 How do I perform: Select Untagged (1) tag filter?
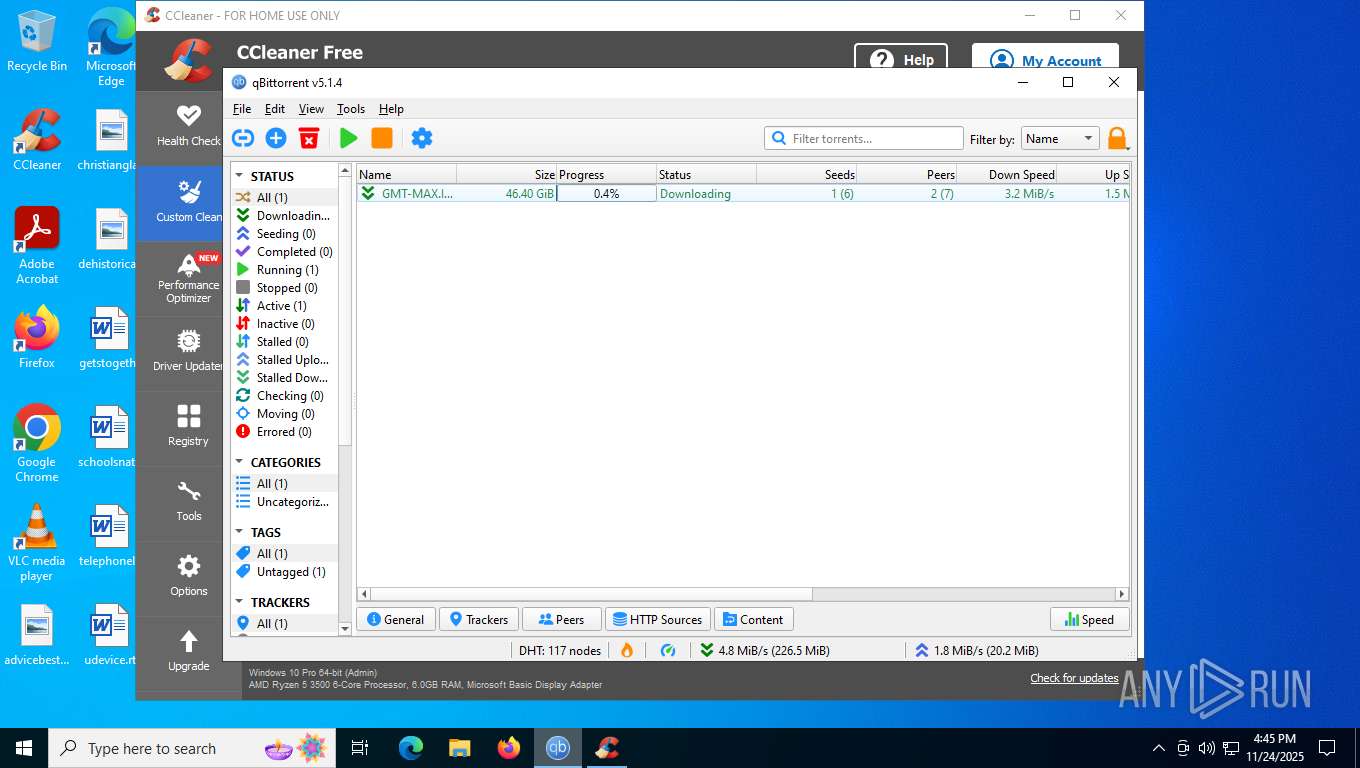click(x=284, y=572)
